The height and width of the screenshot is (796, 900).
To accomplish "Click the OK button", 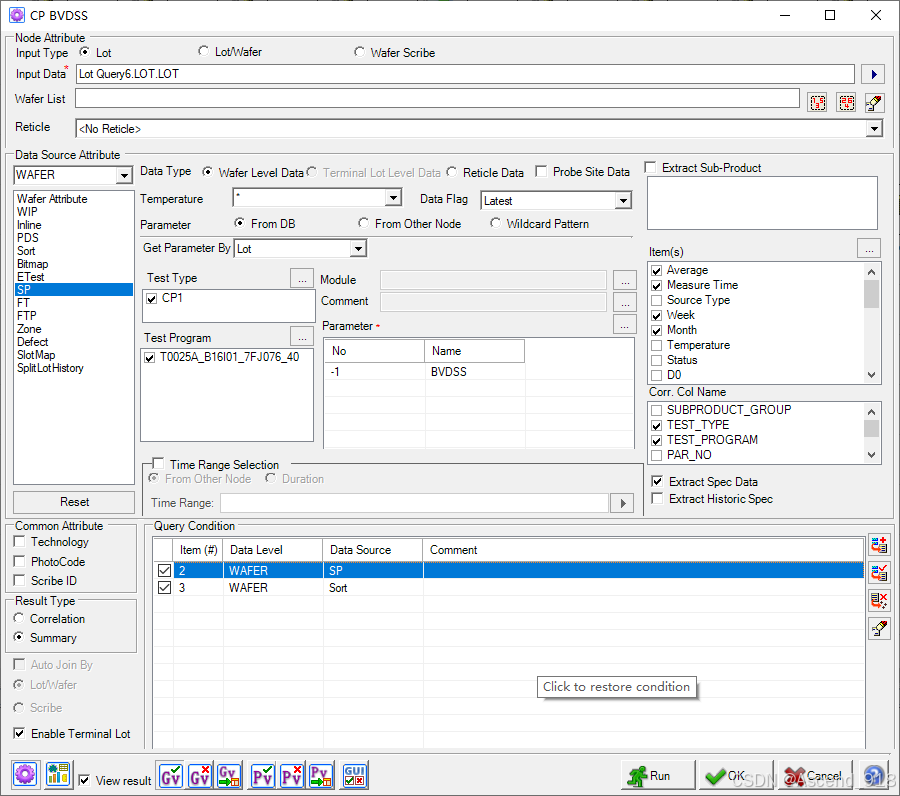I will [x=735, y=775].
